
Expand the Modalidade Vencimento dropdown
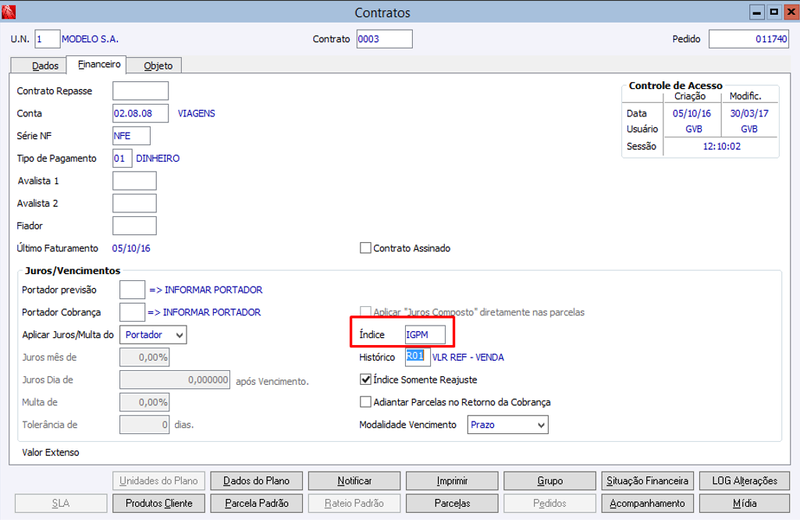click(x=508, y=425)
